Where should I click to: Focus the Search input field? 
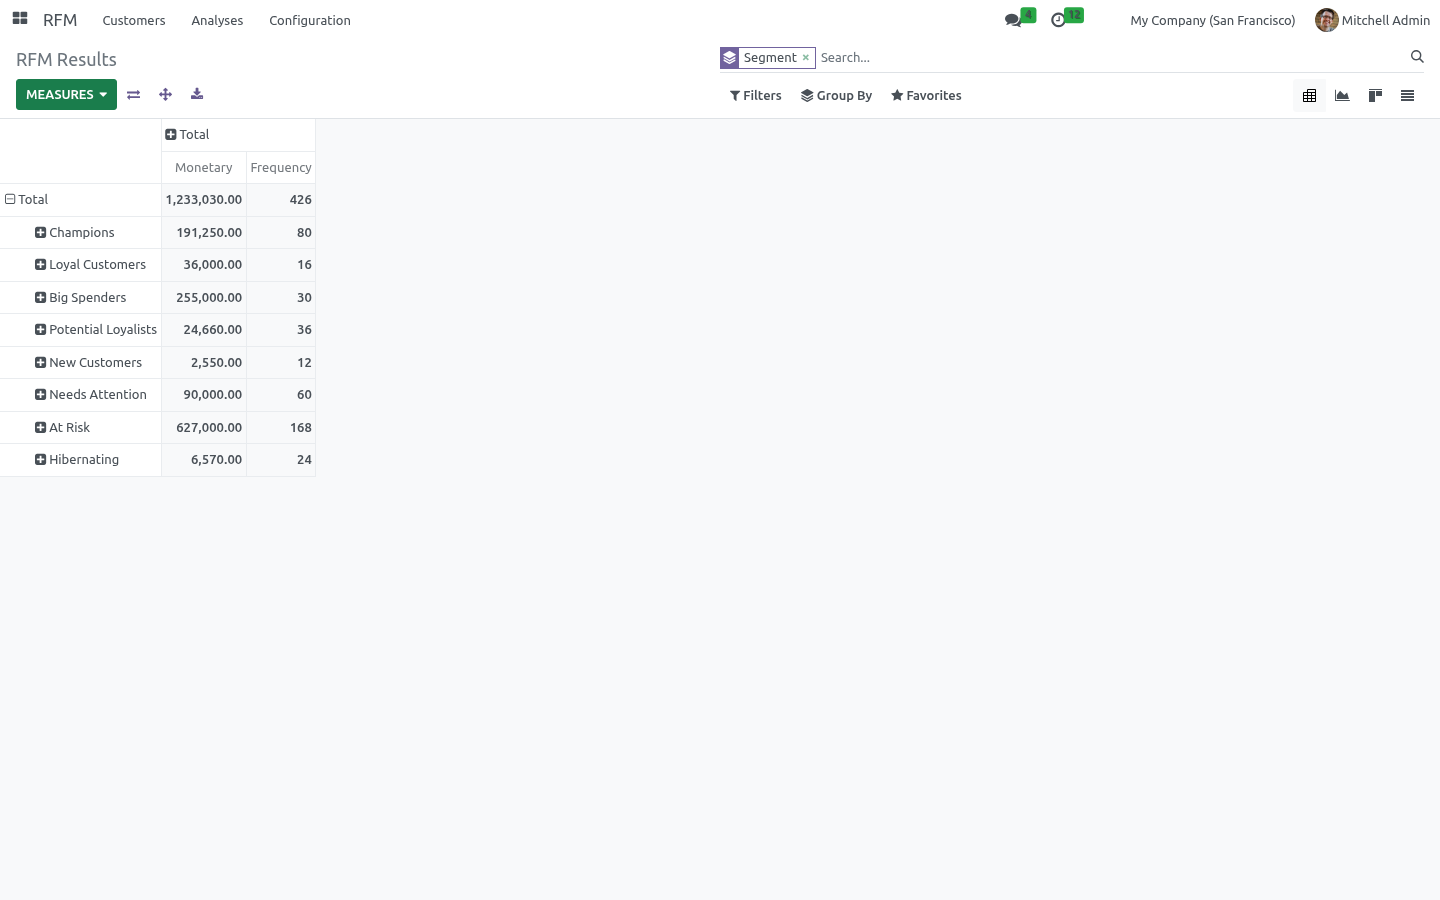[1110, 58]
